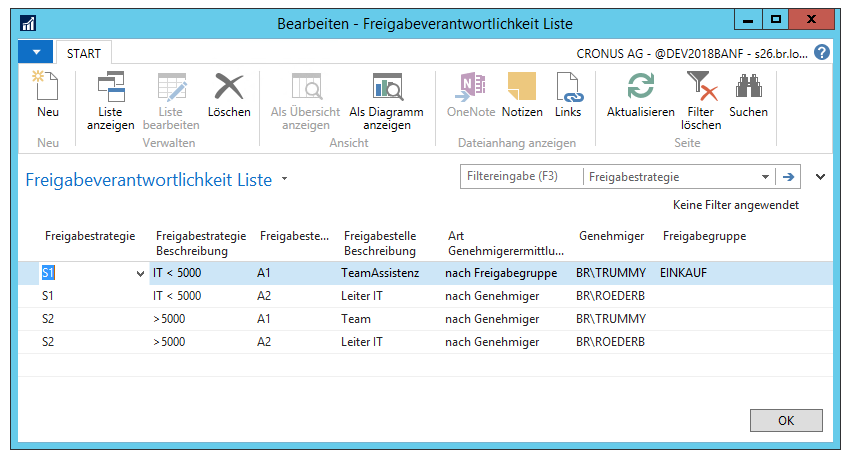Click the Freigabestrategie Beschreibung column header

pyautogui.click(x=201, y=244)
